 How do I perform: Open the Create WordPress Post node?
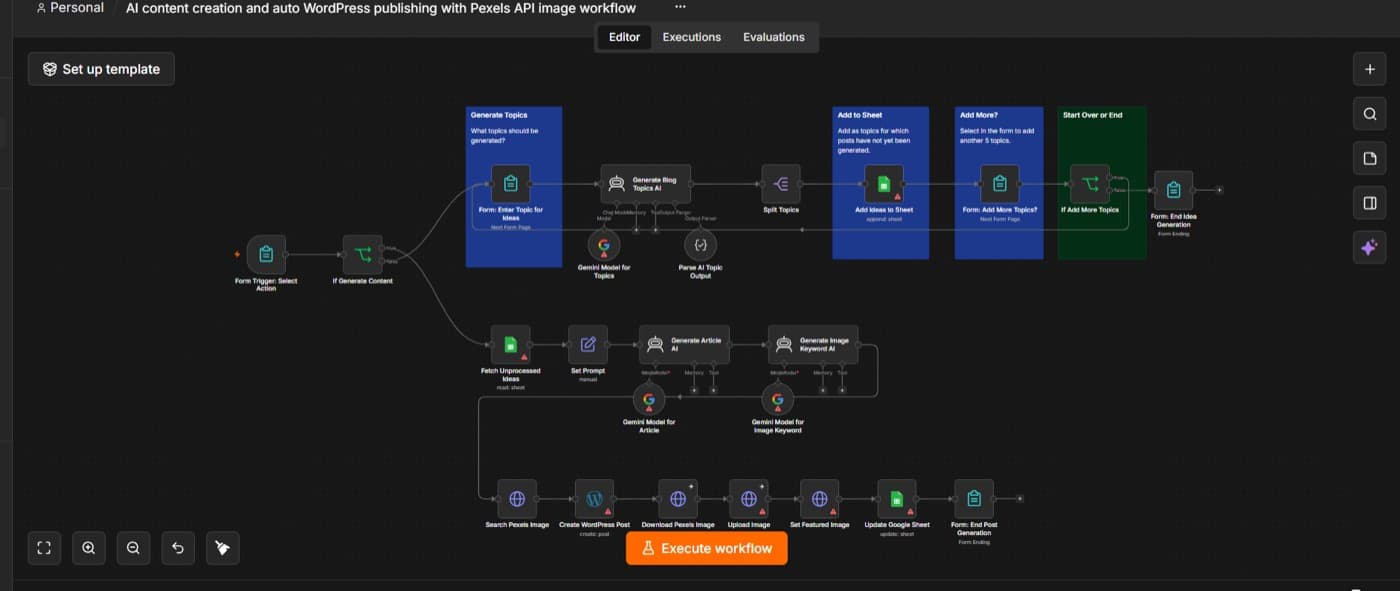[x=594, y=499]
